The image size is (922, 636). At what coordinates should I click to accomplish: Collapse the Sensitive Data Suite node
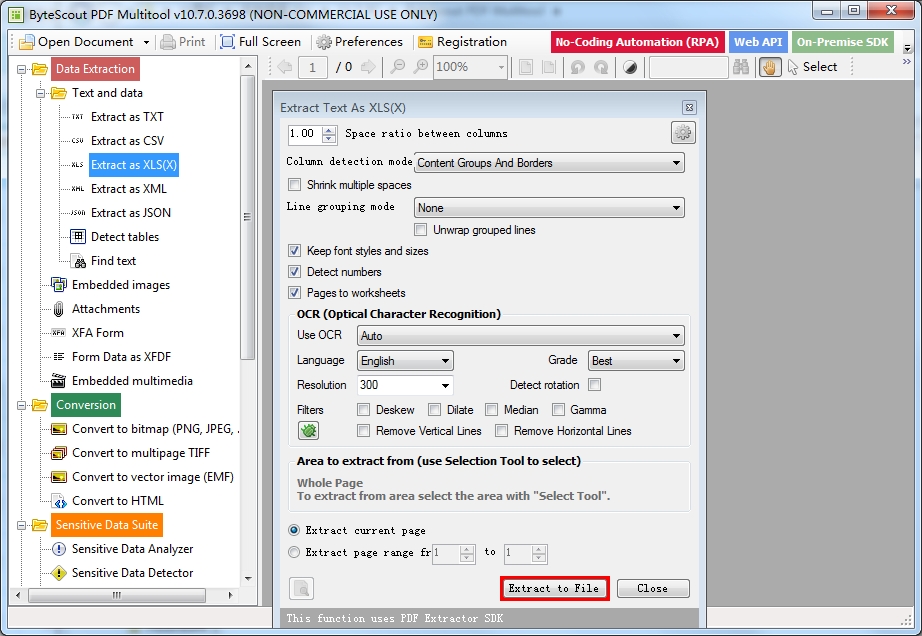click(x=22, y=525)
